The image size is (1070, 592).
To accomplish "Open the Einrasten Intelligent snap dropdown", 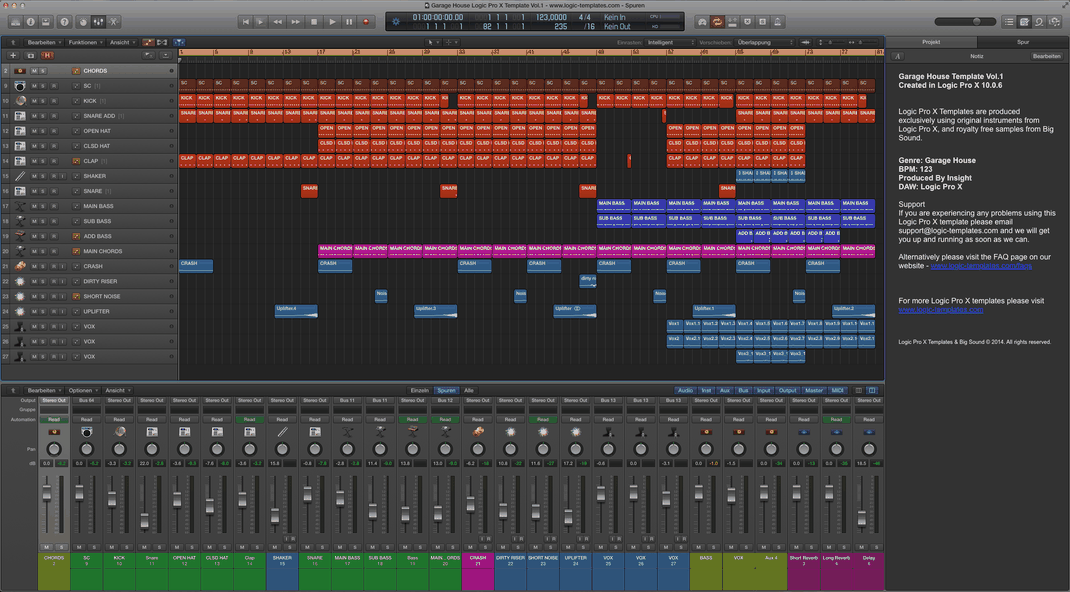I will [x=670, y=42].
